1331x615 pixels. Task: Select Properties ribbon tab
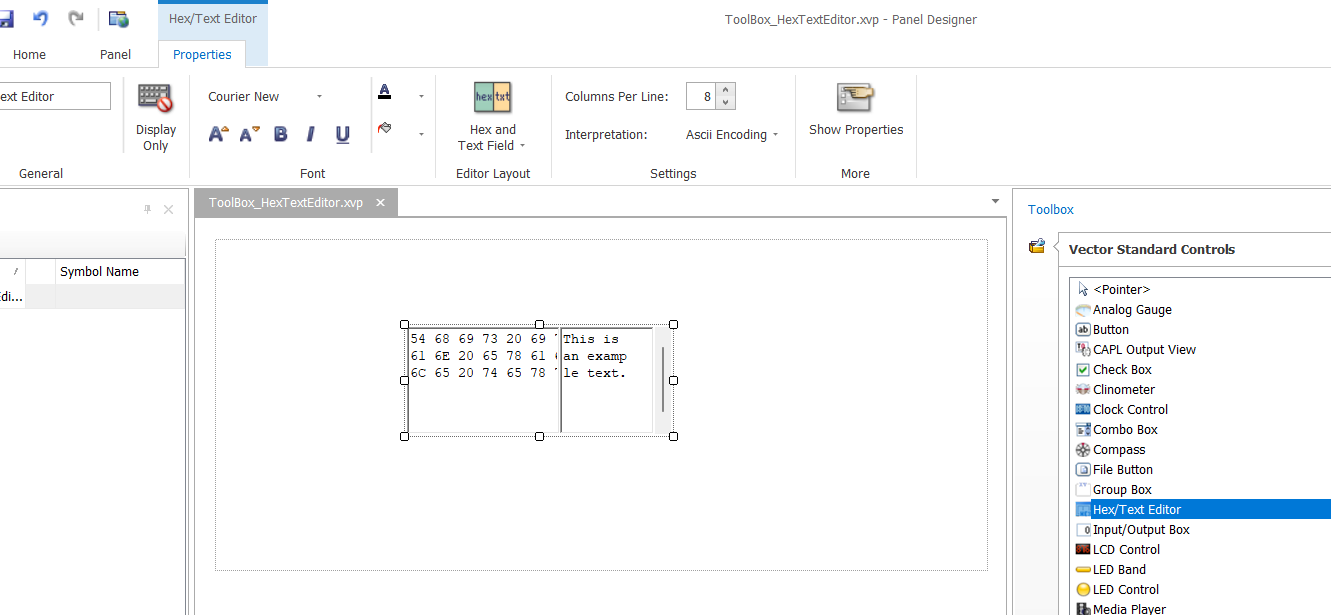(202, 54)
